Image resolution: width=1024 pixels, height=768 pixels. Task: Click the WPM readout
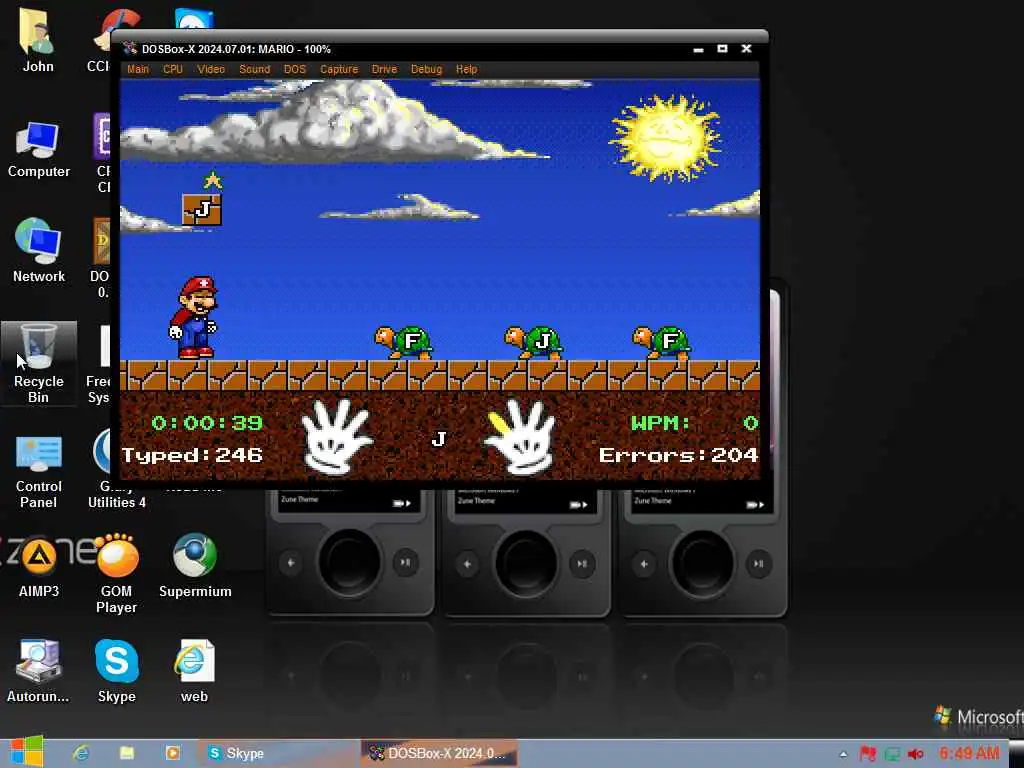pos(694,423)
